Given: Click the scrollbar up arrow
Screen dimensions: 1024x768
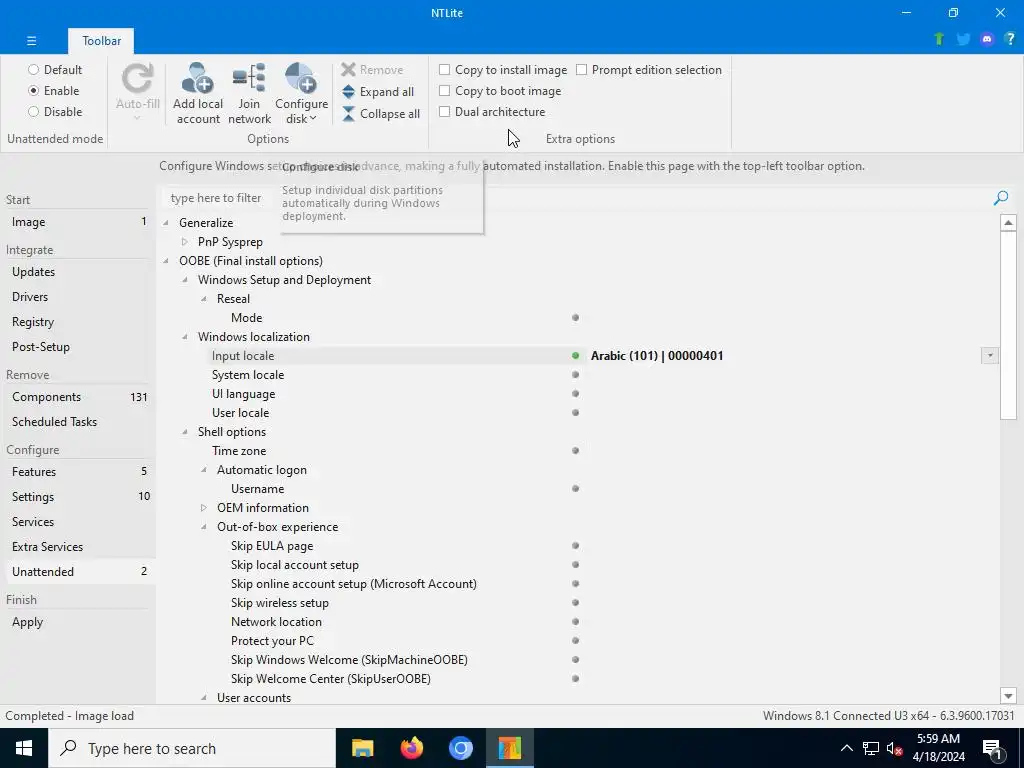Looking at the screenshot, I should click(1008, 223).
